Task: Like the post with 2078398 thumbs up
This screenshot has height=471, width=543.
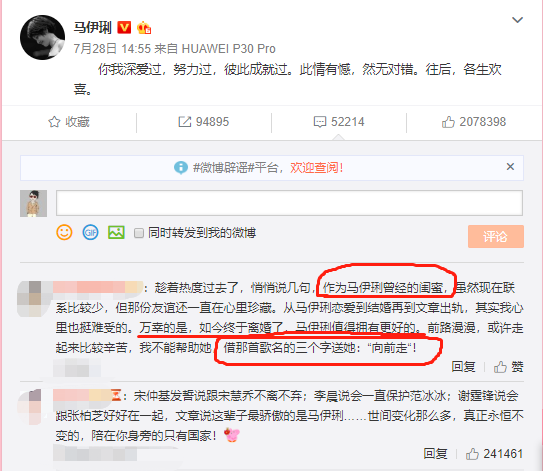Action: [474, 122]
